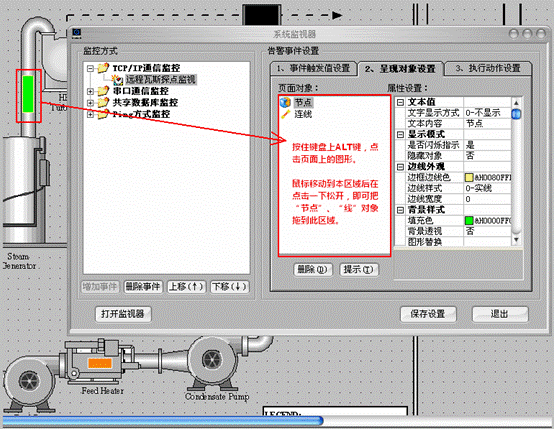Click the 远程瓦斯探点监视 event icon

click(118, 79)
